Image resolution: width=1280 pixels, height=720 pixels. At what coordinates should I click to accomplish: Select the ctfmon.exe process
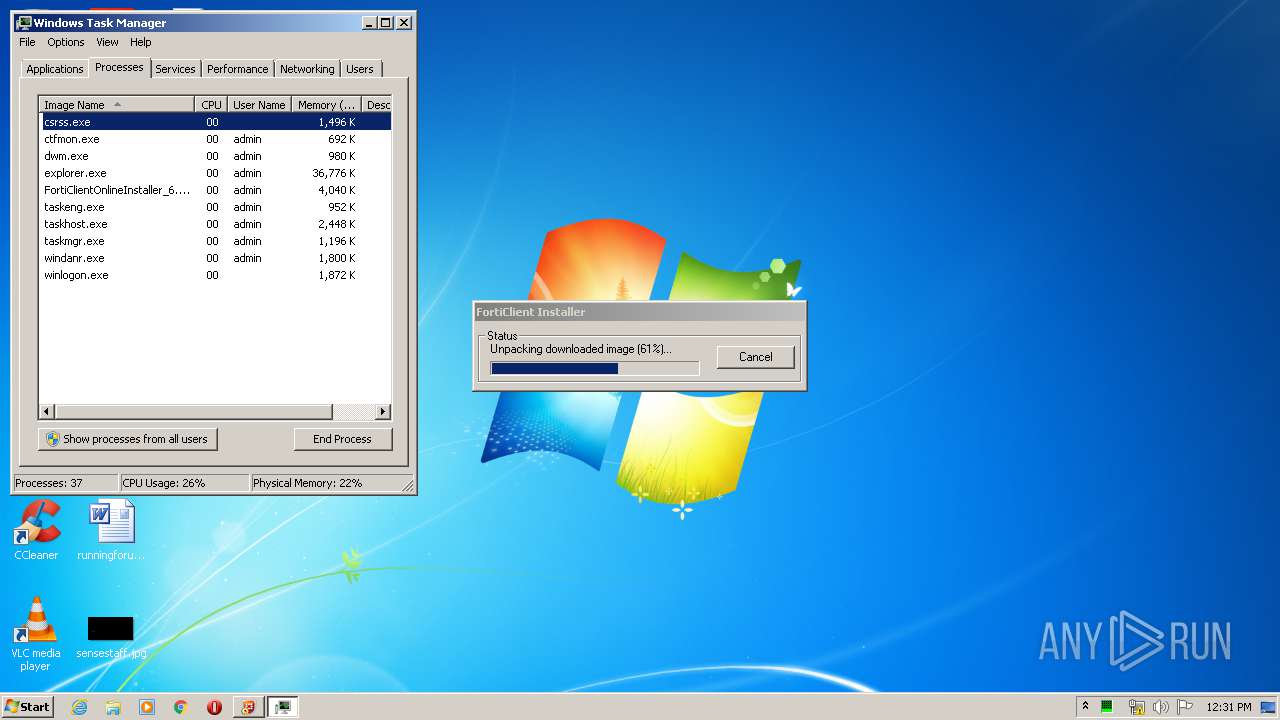(x=215, y=139)
